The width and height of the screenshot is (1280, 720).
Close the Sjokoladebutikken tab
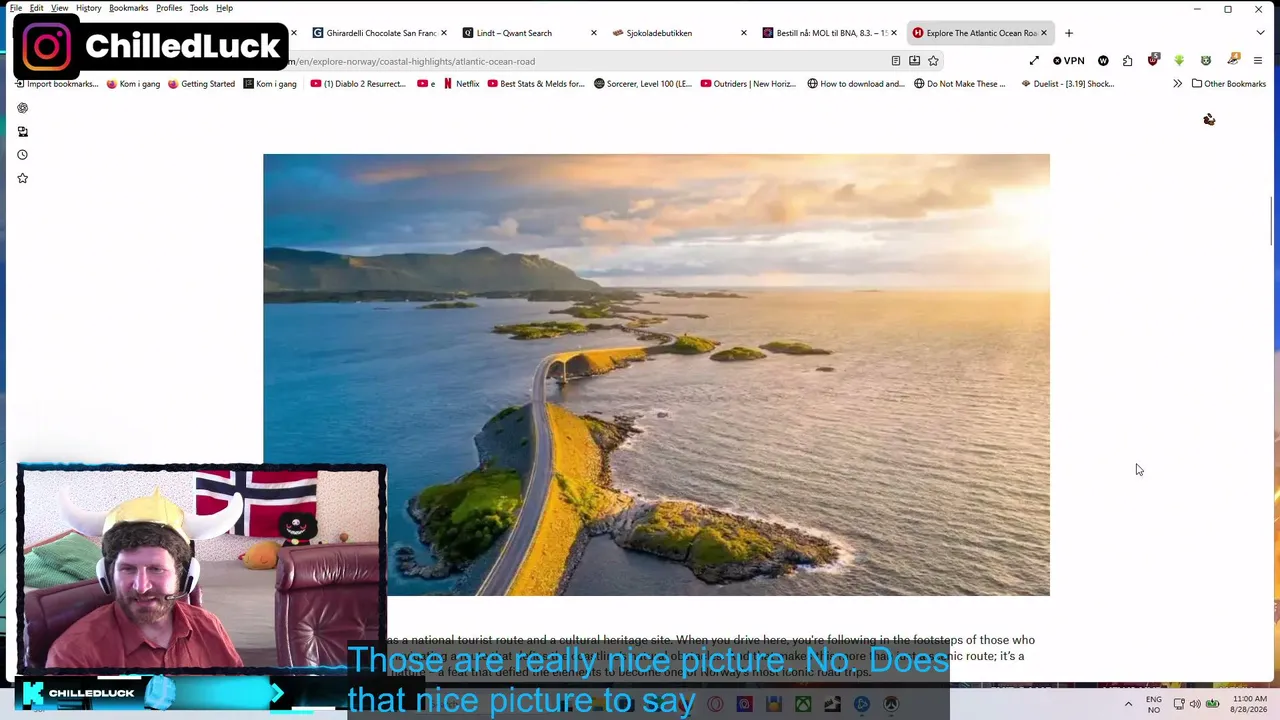(x=743, y=33)
